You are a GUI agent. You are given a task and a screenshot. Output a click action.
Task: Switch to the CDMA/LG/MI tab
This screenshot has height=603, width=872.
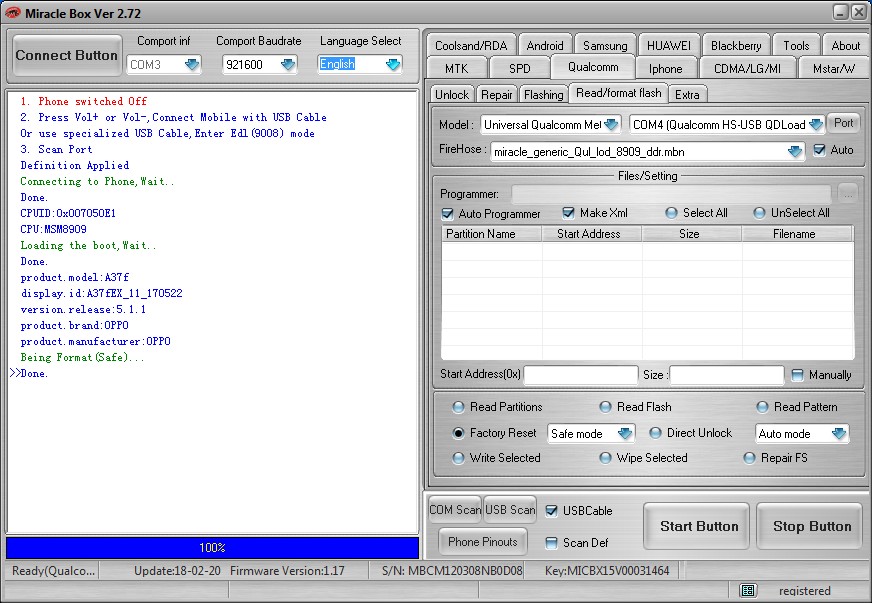pos(747,68)
